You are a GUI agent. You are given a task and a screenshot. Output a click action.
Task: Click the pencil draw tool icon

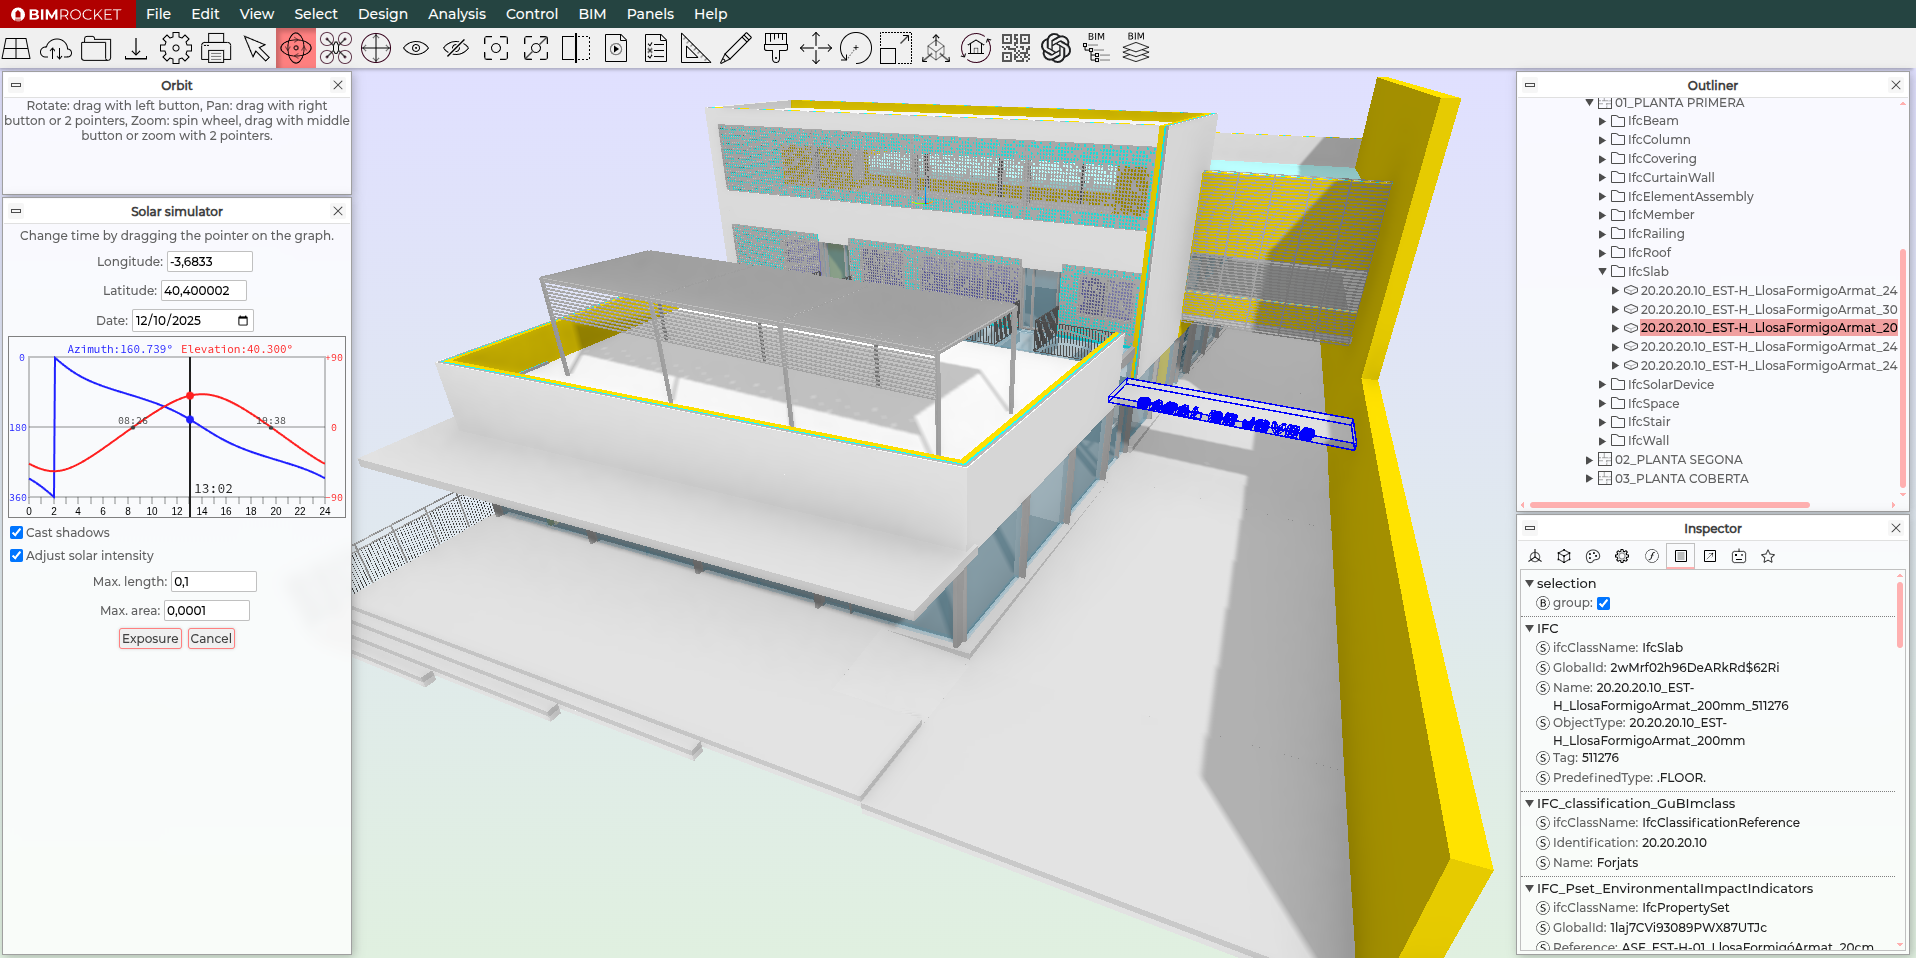tap(736, 48)
